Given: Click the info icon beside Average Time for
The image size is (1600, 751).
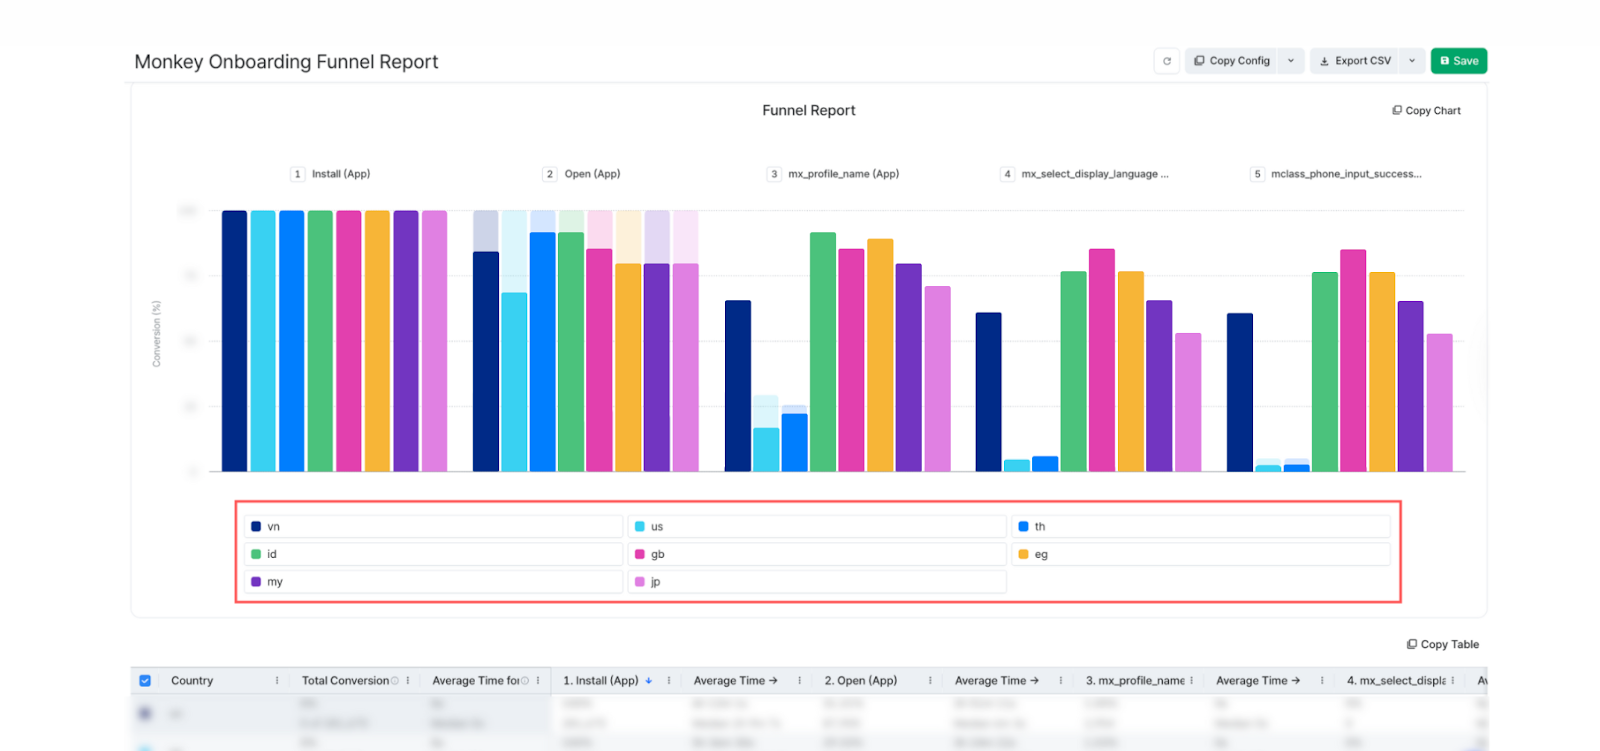Looking at the screenshot, I should click(525, 681).
